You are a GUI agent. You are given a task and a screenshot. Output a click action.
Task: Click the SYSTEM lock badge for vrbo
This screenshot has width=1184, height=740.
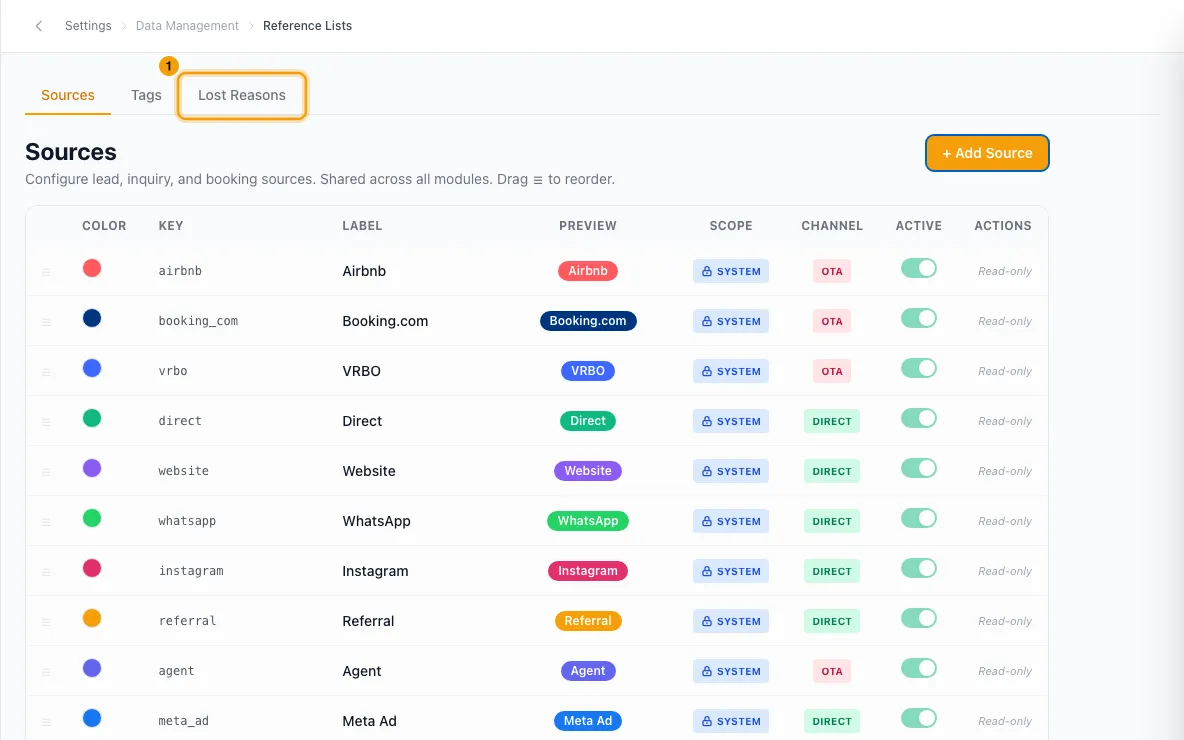(731, 372)
